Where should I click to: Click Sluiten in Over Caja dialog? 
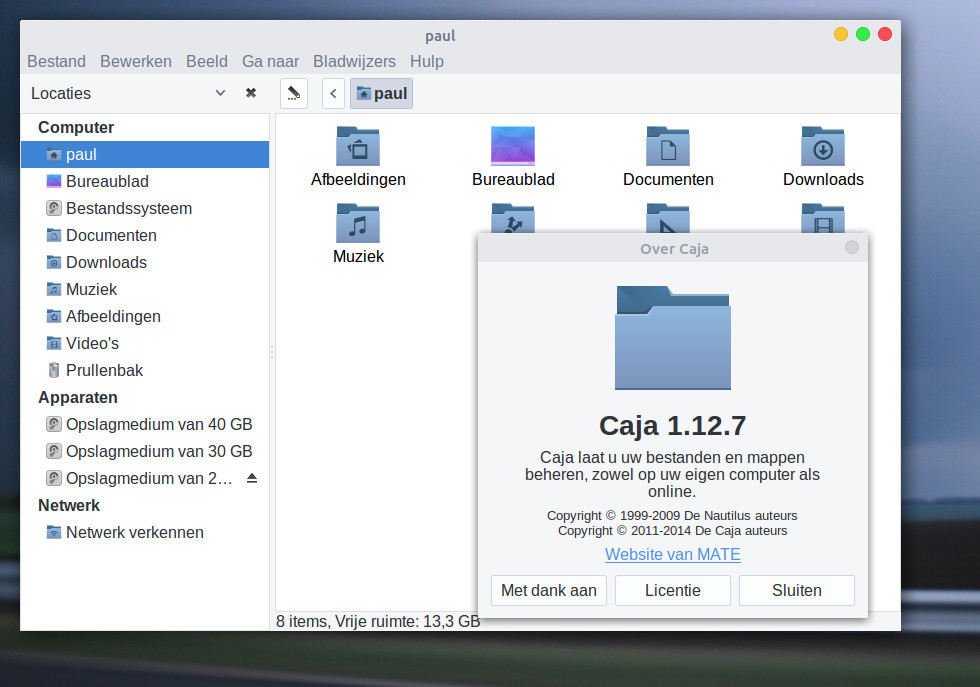797,591
